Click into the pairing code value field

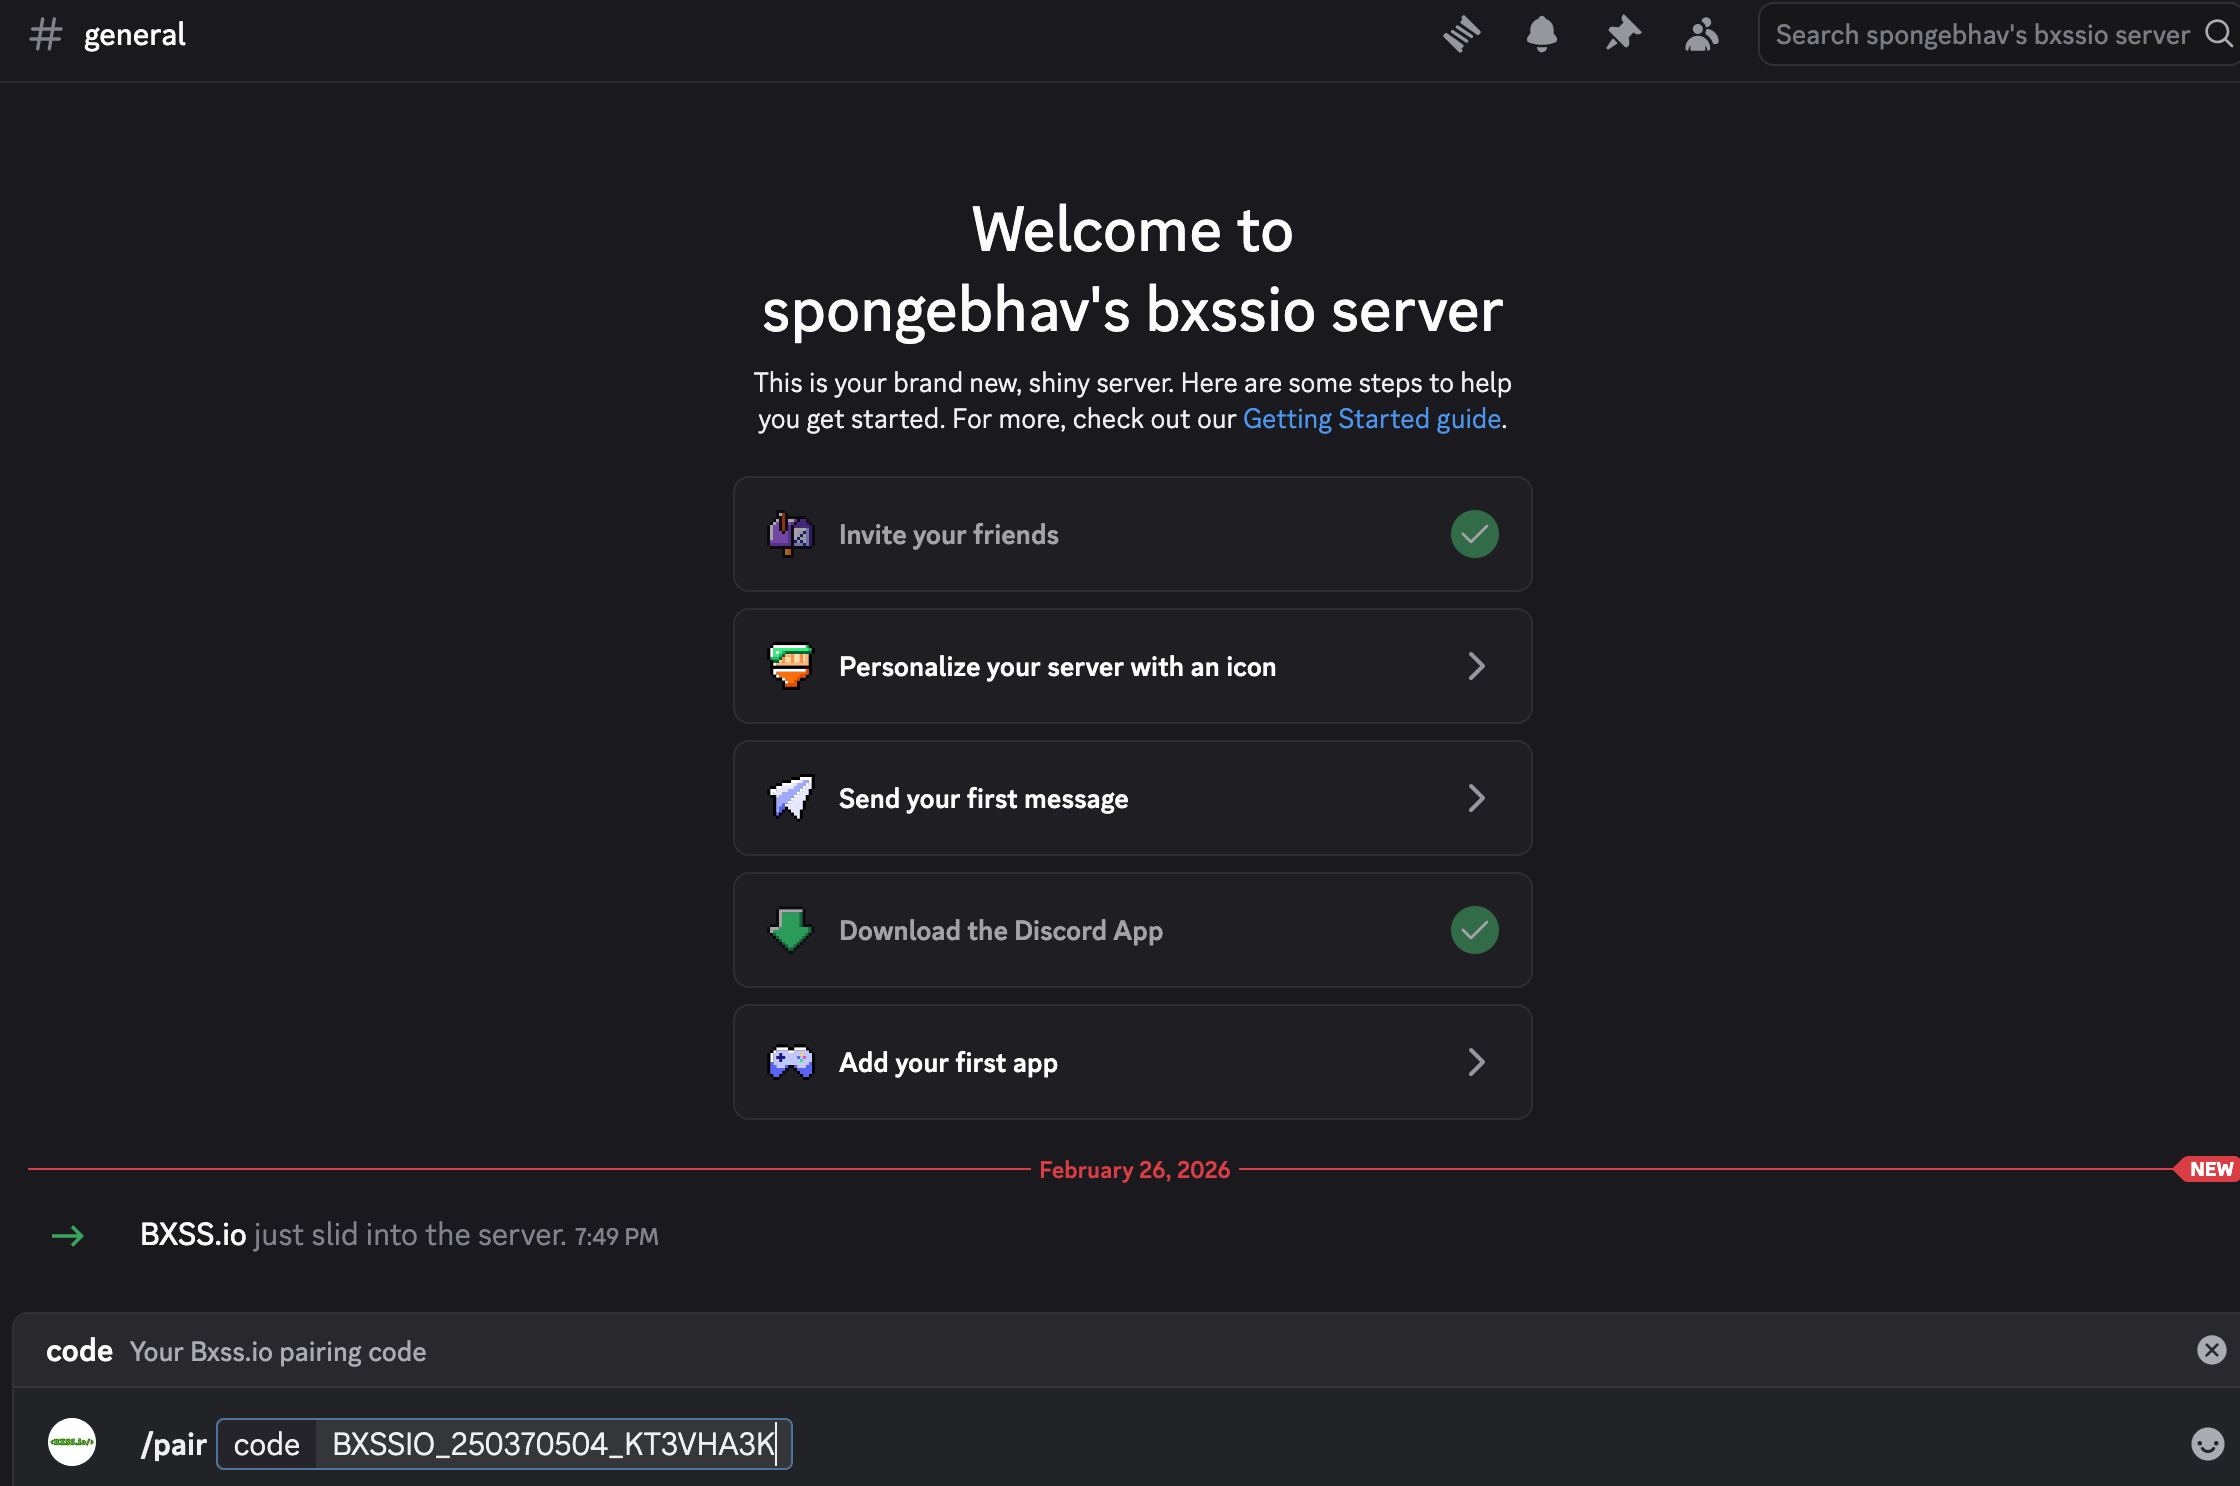pos(552,1444)
